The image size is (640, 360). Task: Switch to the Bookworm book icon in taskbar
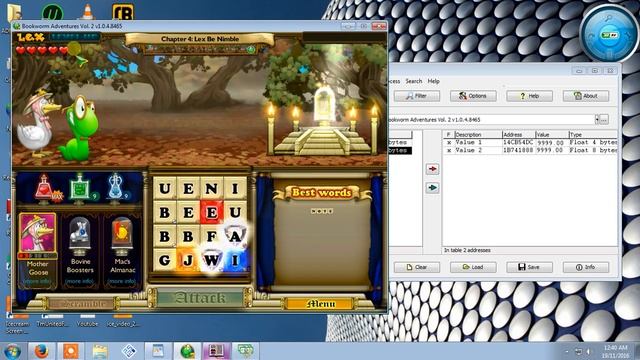pyautogui.click(x=216, y=351)
